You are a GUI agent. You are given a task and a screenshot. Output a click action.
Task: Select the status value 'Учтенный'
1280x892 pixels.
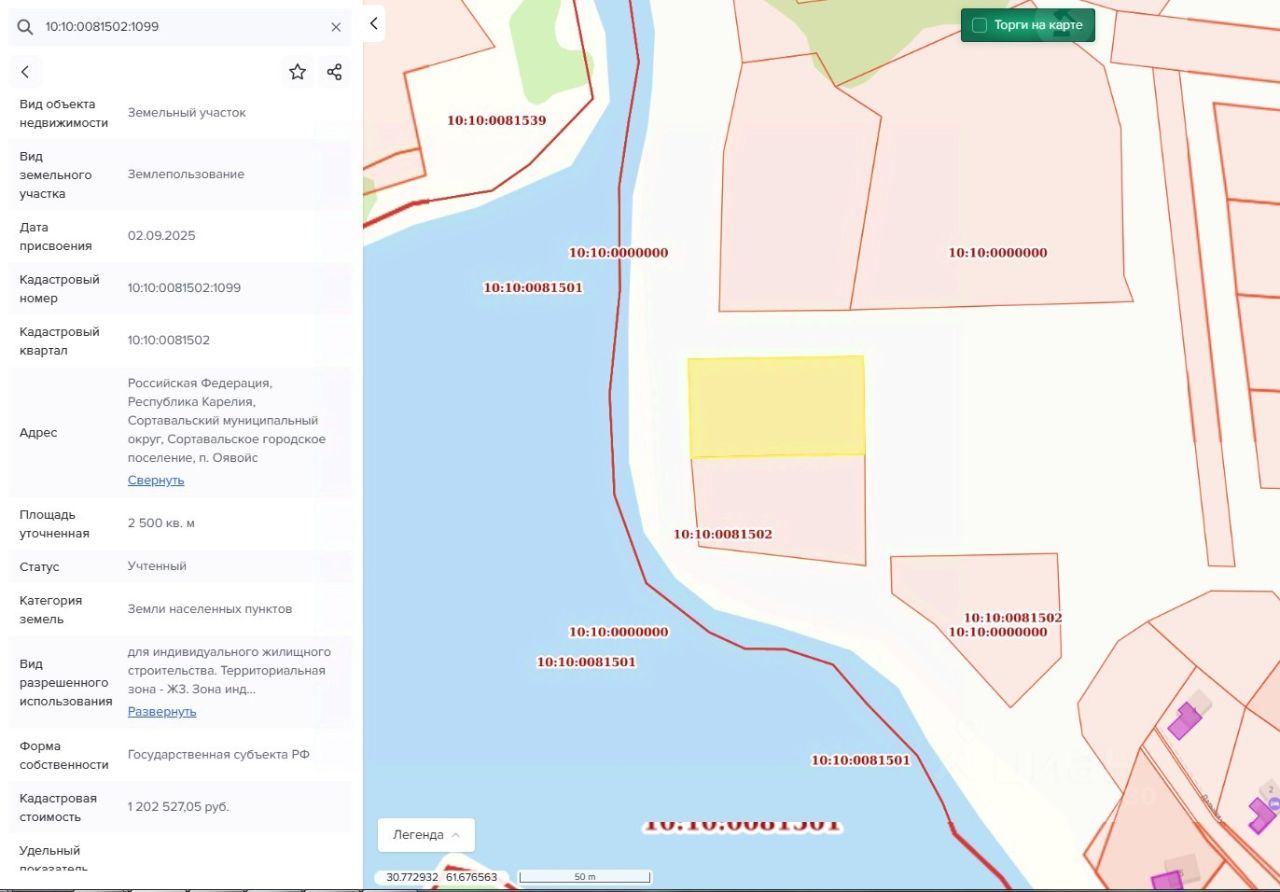(157, 566)
